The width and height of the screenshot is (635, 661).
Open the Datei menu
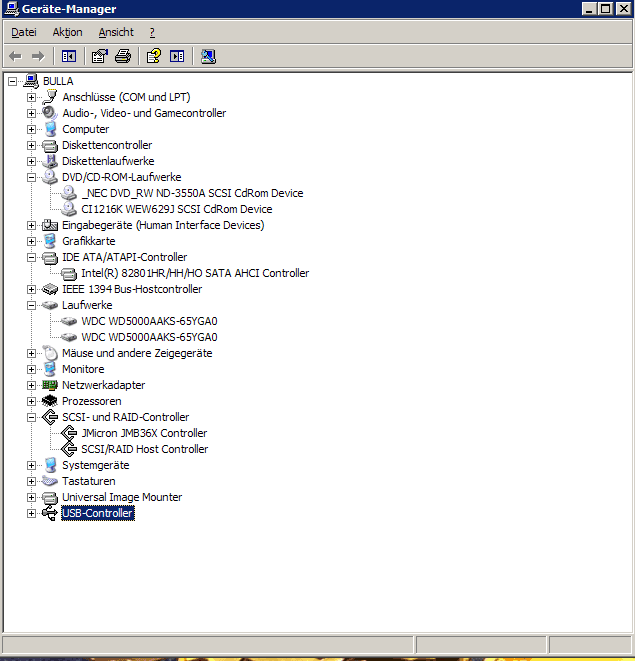click(x=24, y=32)
